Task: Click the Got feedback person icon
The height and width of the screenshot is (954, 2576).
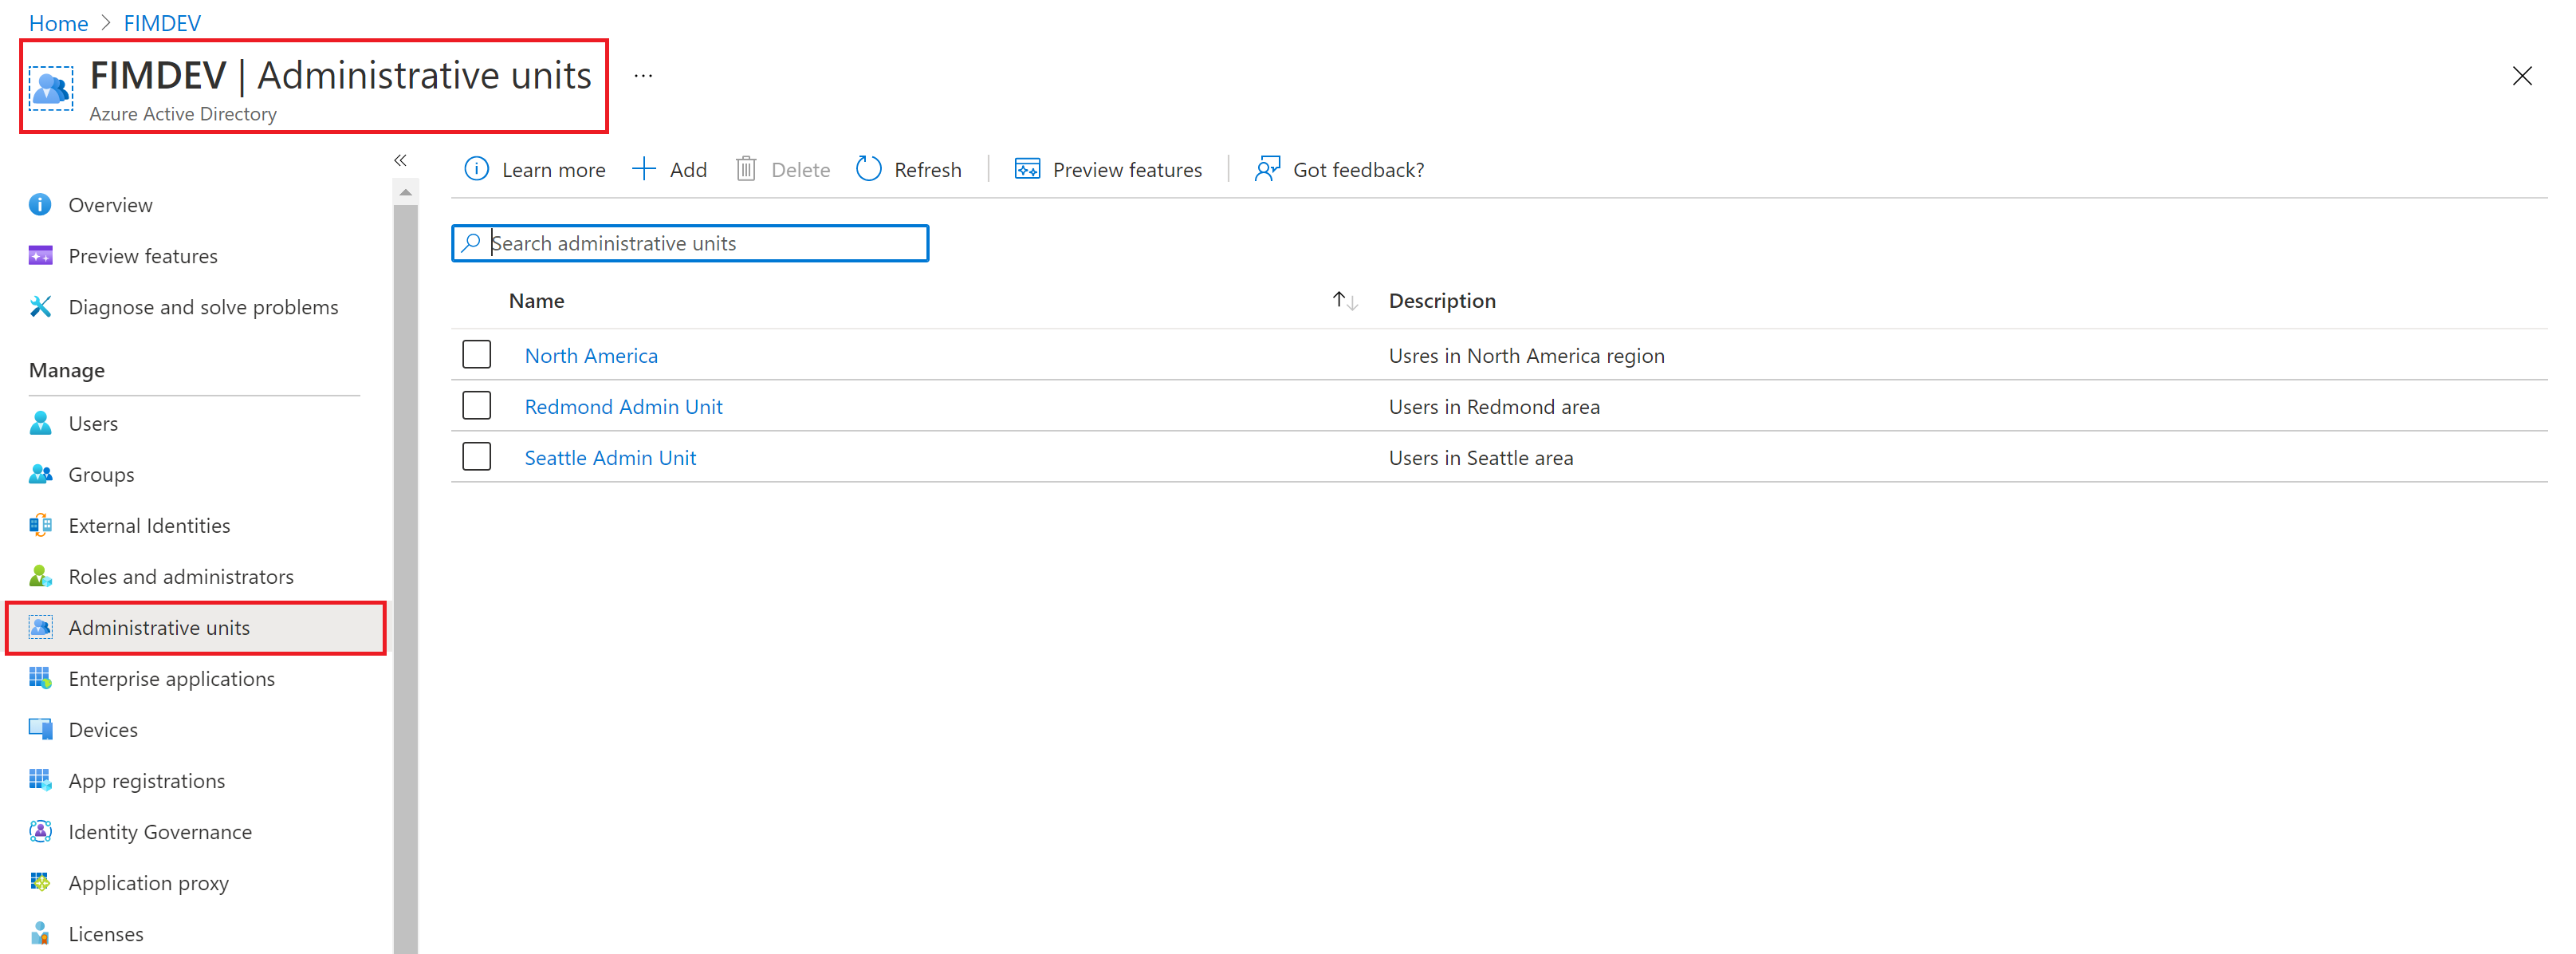Action: tap(1267, 169)
